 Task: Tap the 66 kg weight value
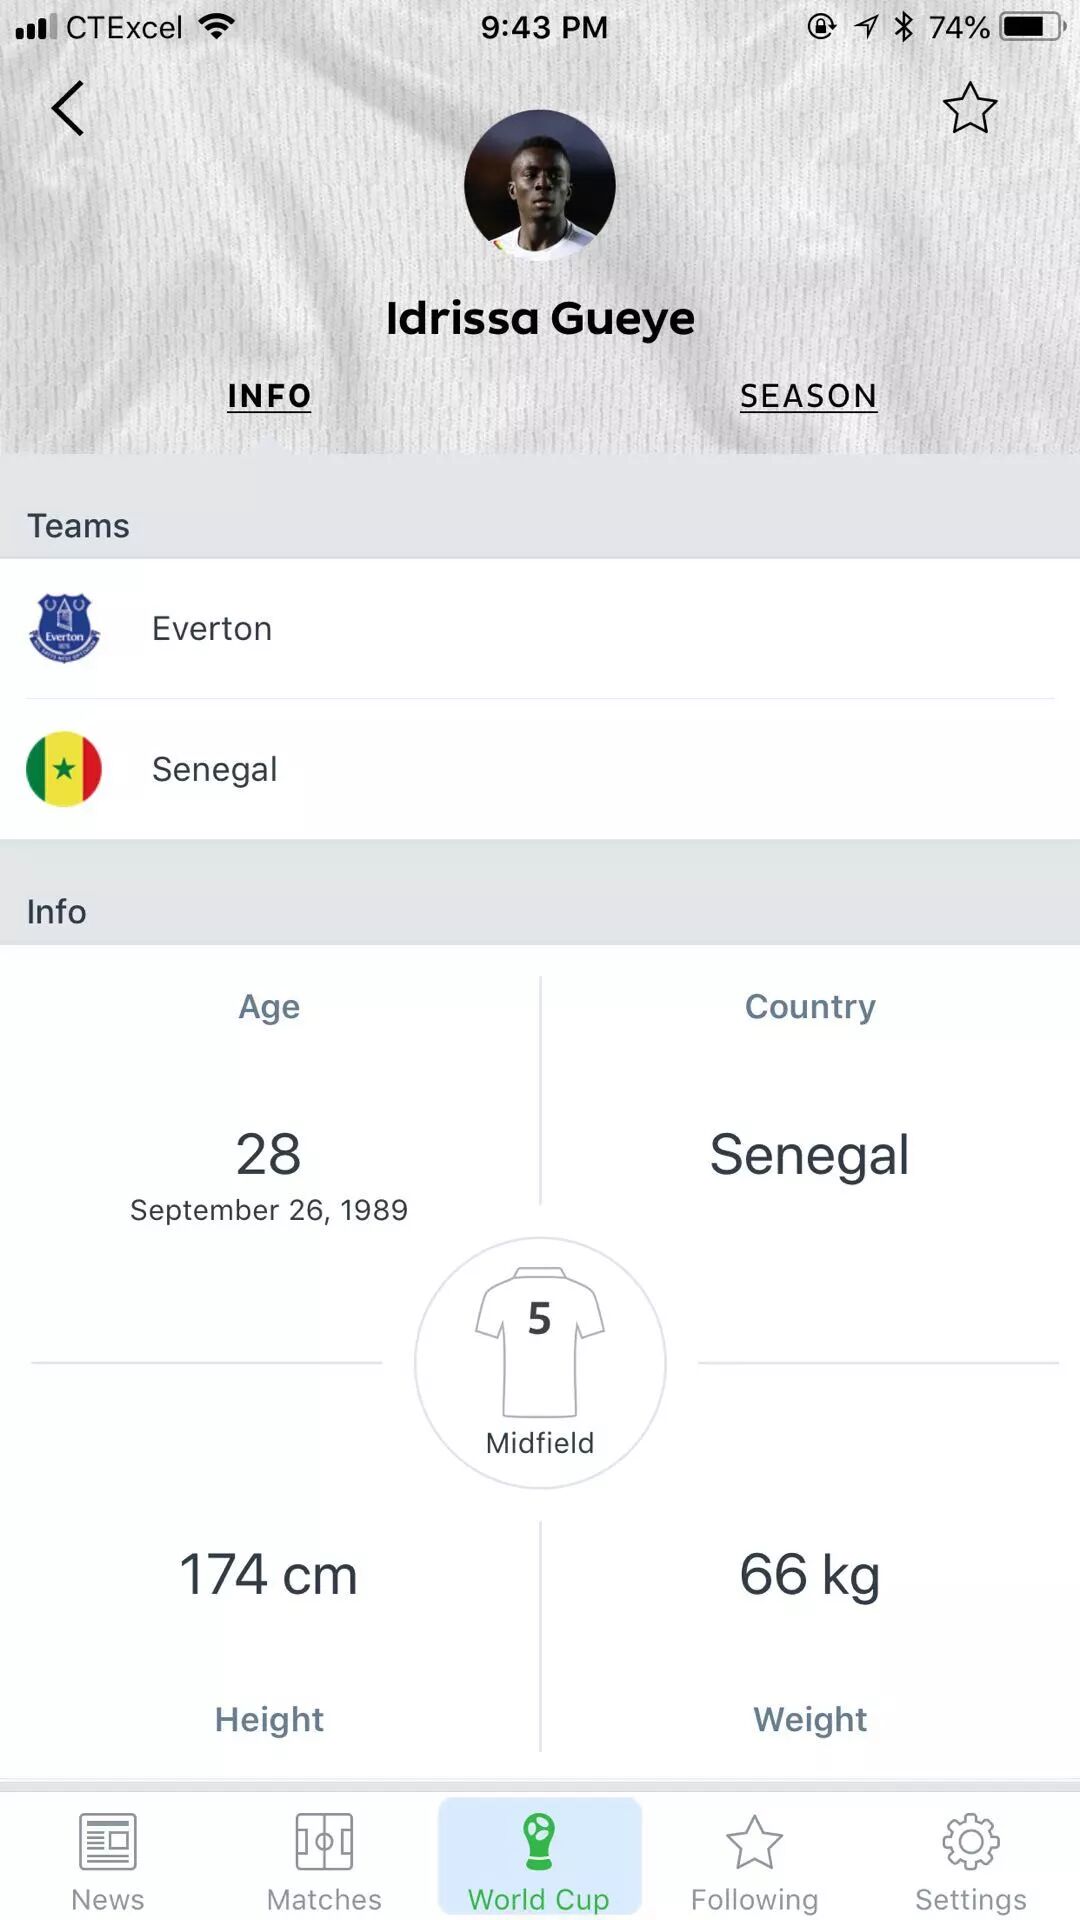pyautogui.click(x=809, y=1574)
